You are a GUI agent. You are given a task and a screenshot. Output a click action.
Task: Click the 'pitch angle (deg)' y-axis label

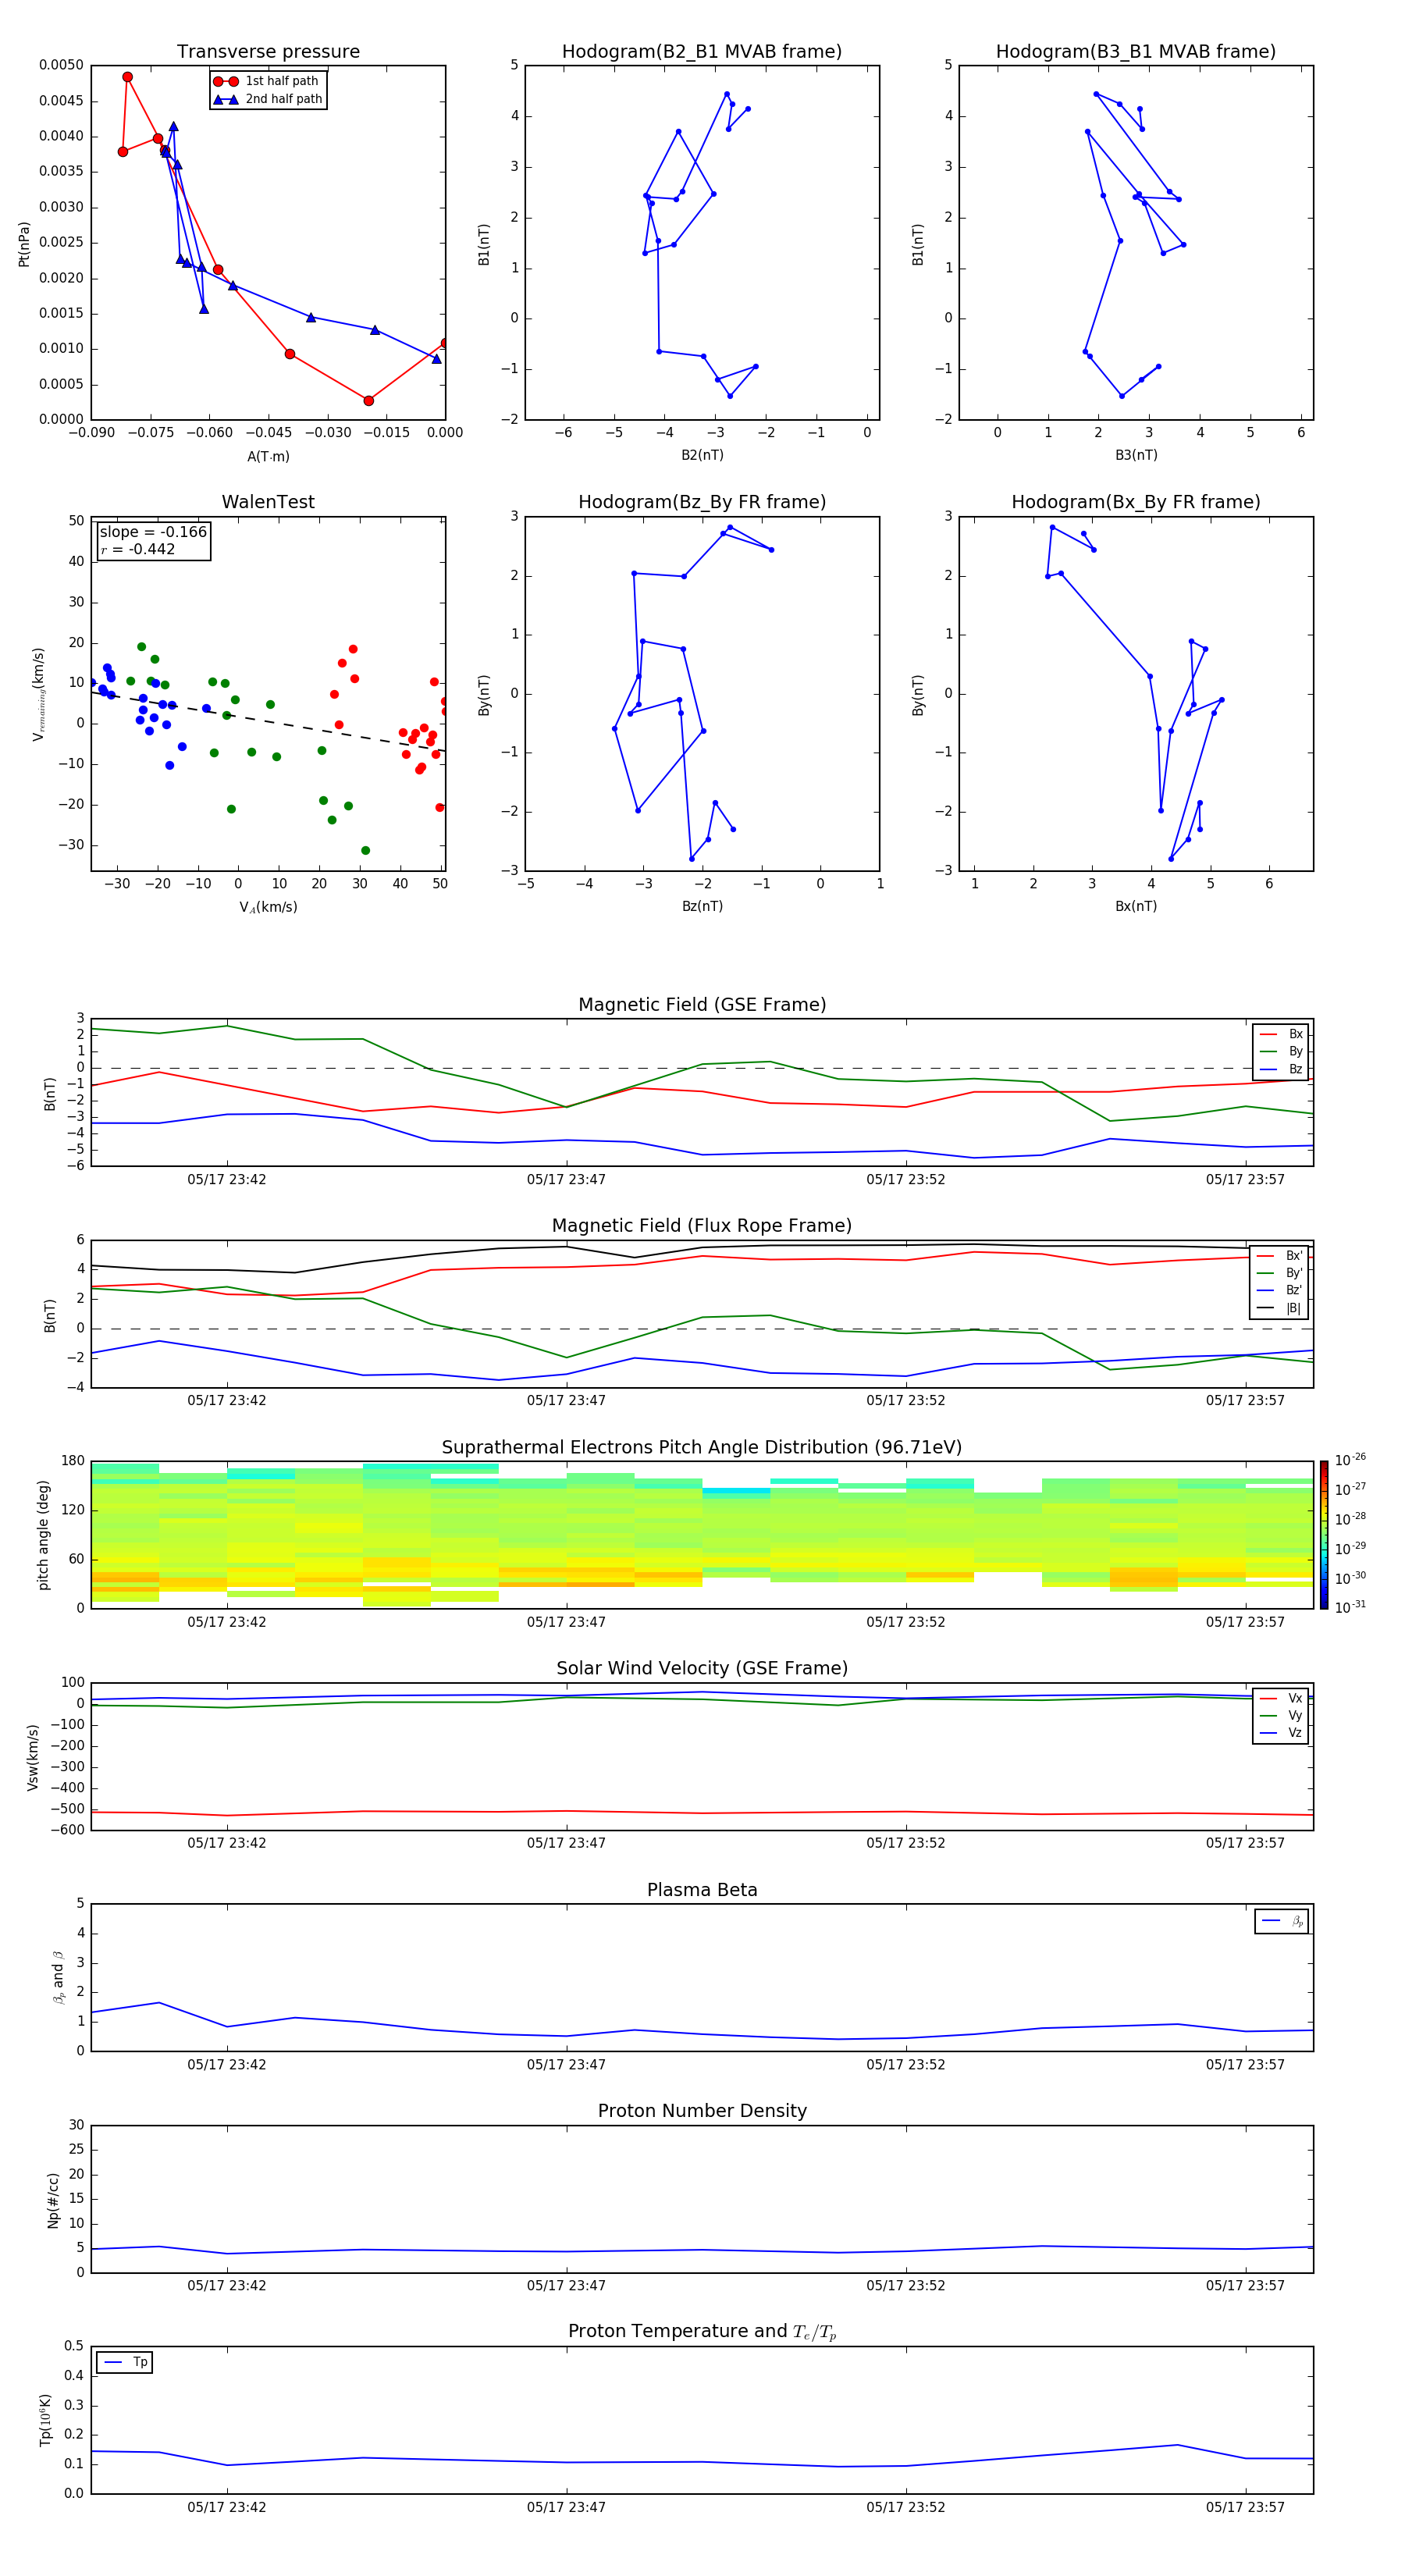point(43,1535)
